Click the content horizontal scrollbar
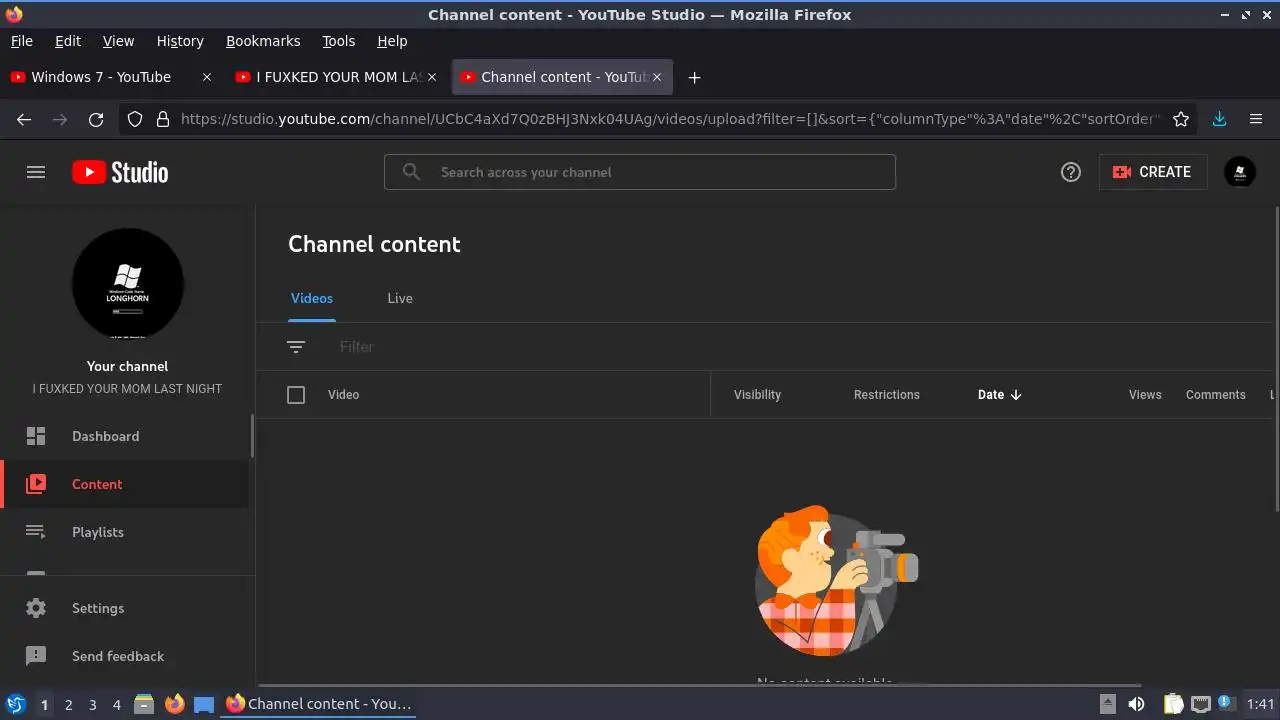Screen dimensions: 1280x720 700,686
